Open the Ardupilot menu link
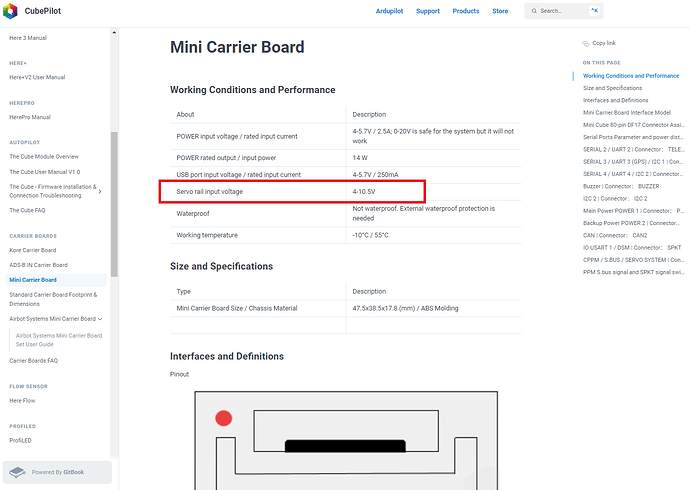Image resolution: width=690 pixels, height=490 pixels. point(389,11)
